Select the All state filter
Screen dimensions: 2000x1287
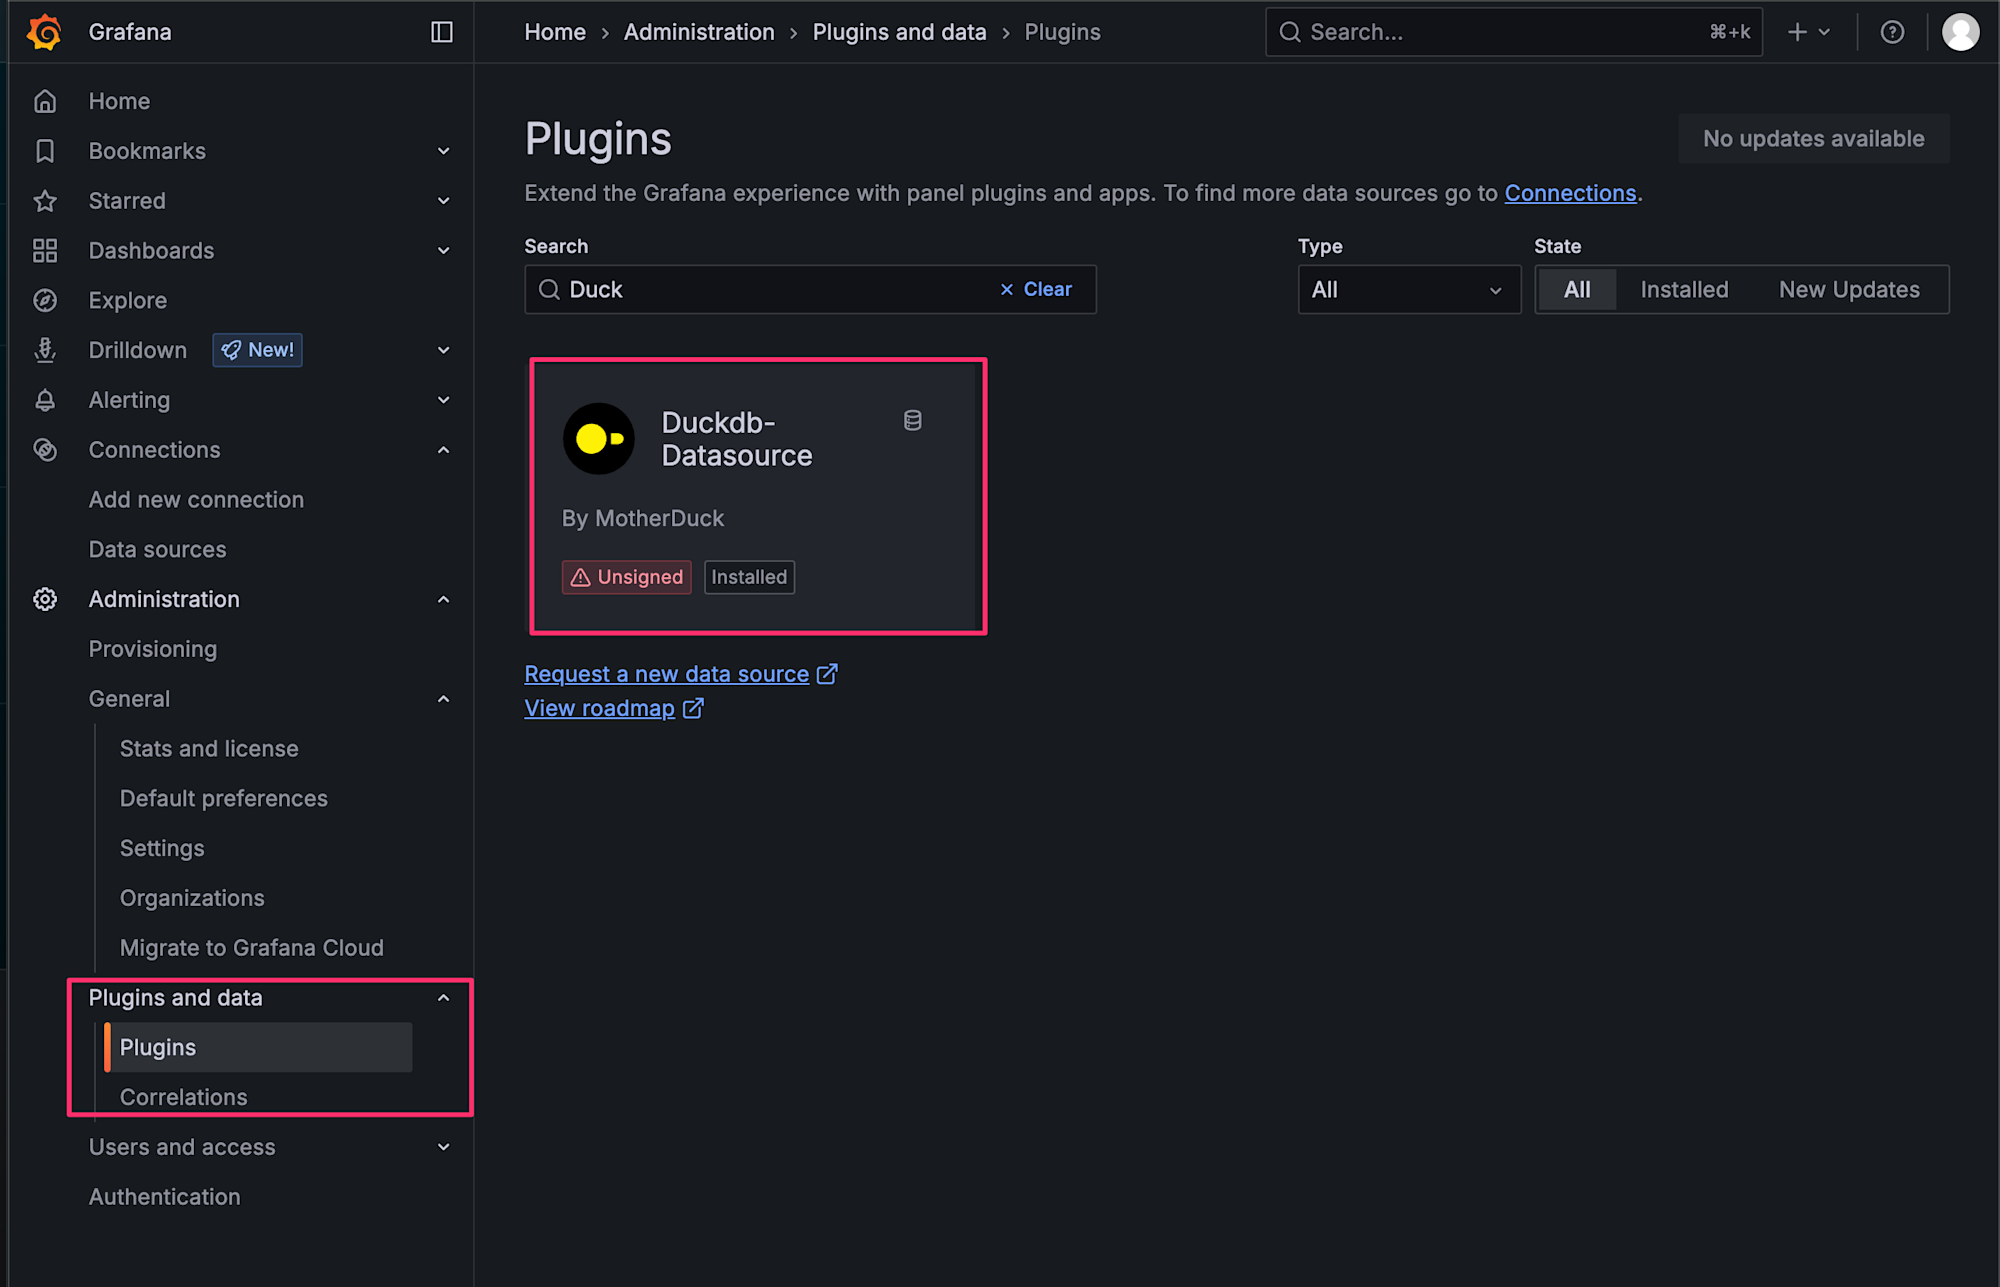(1577, 290)
